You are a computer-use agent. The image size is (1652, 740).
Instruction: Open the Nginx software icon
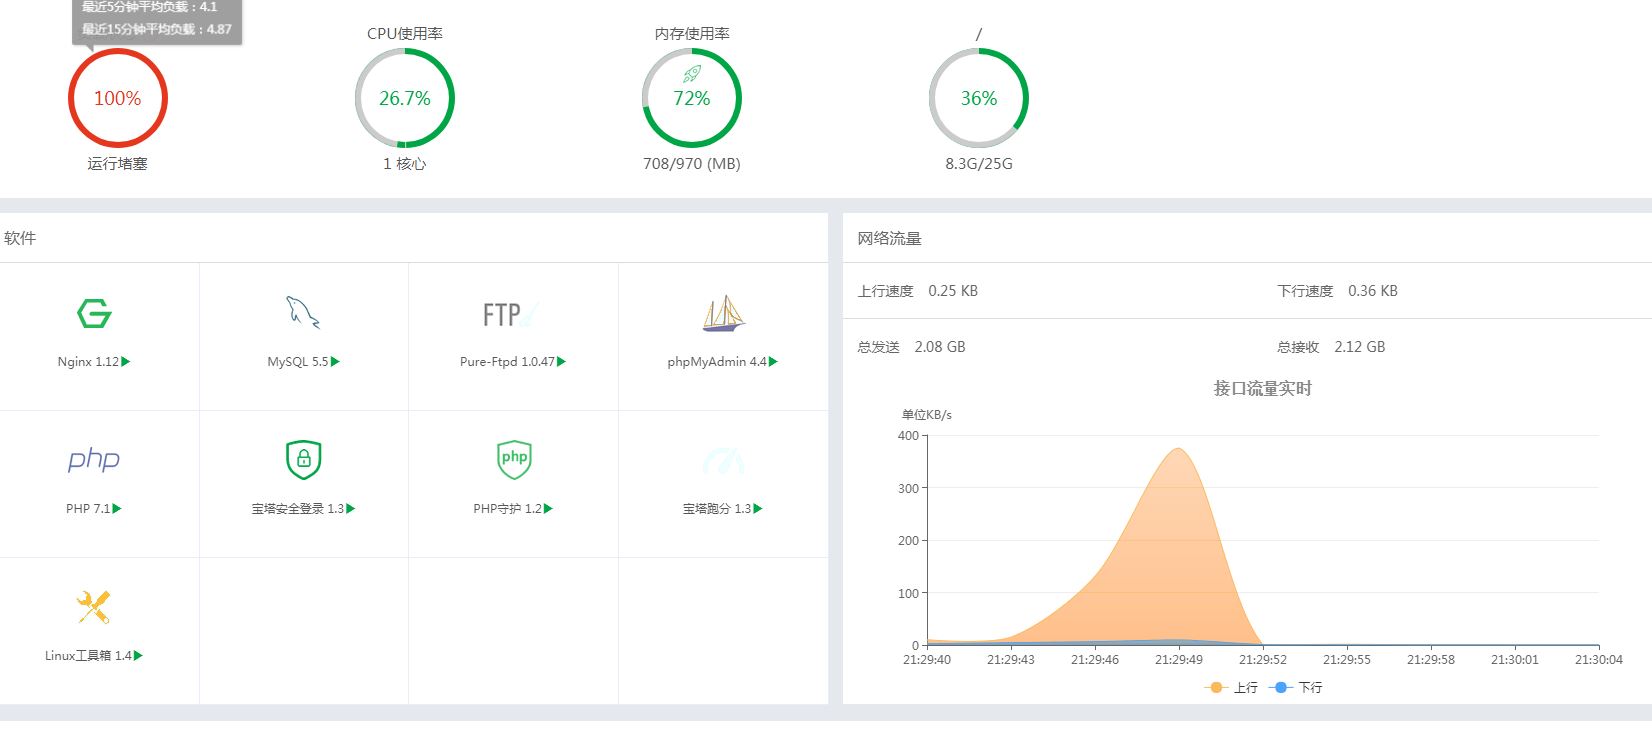[94, 314]
